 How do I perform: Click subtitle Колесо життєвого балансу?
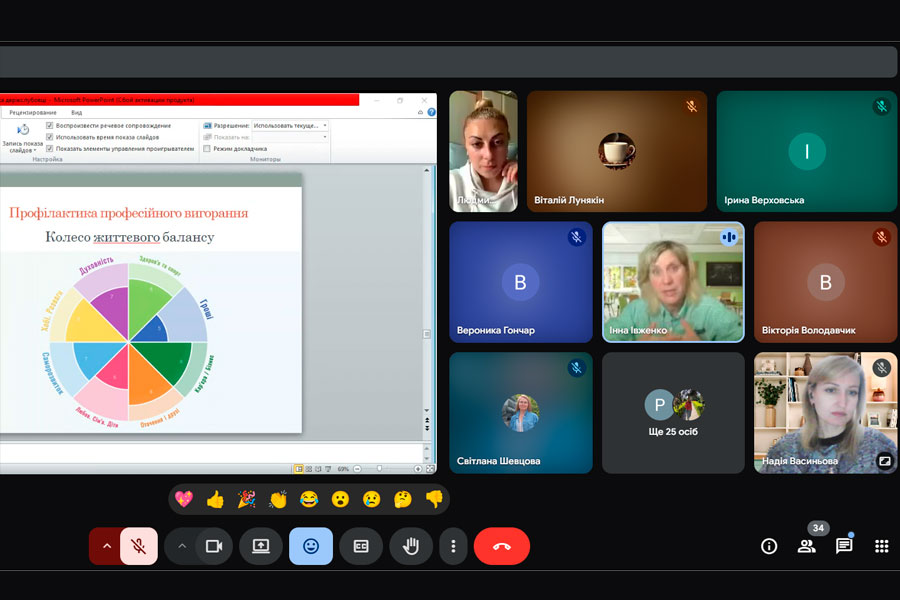[130, 237]
